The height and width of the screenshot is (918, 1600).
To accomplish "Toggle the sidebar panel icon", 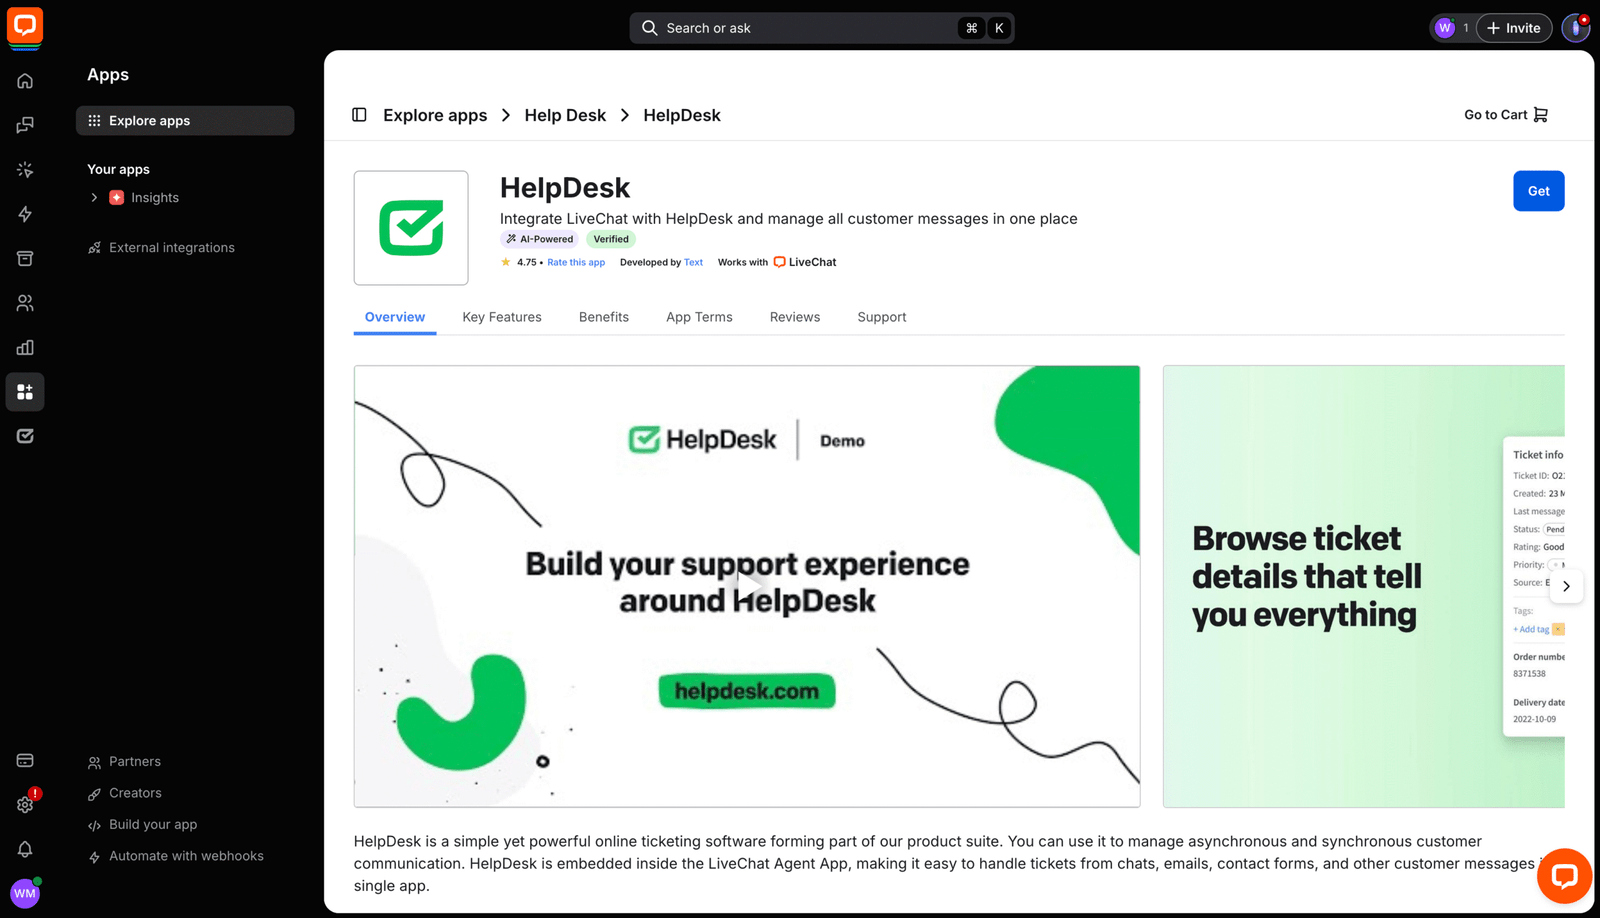I will pos(359,115).
